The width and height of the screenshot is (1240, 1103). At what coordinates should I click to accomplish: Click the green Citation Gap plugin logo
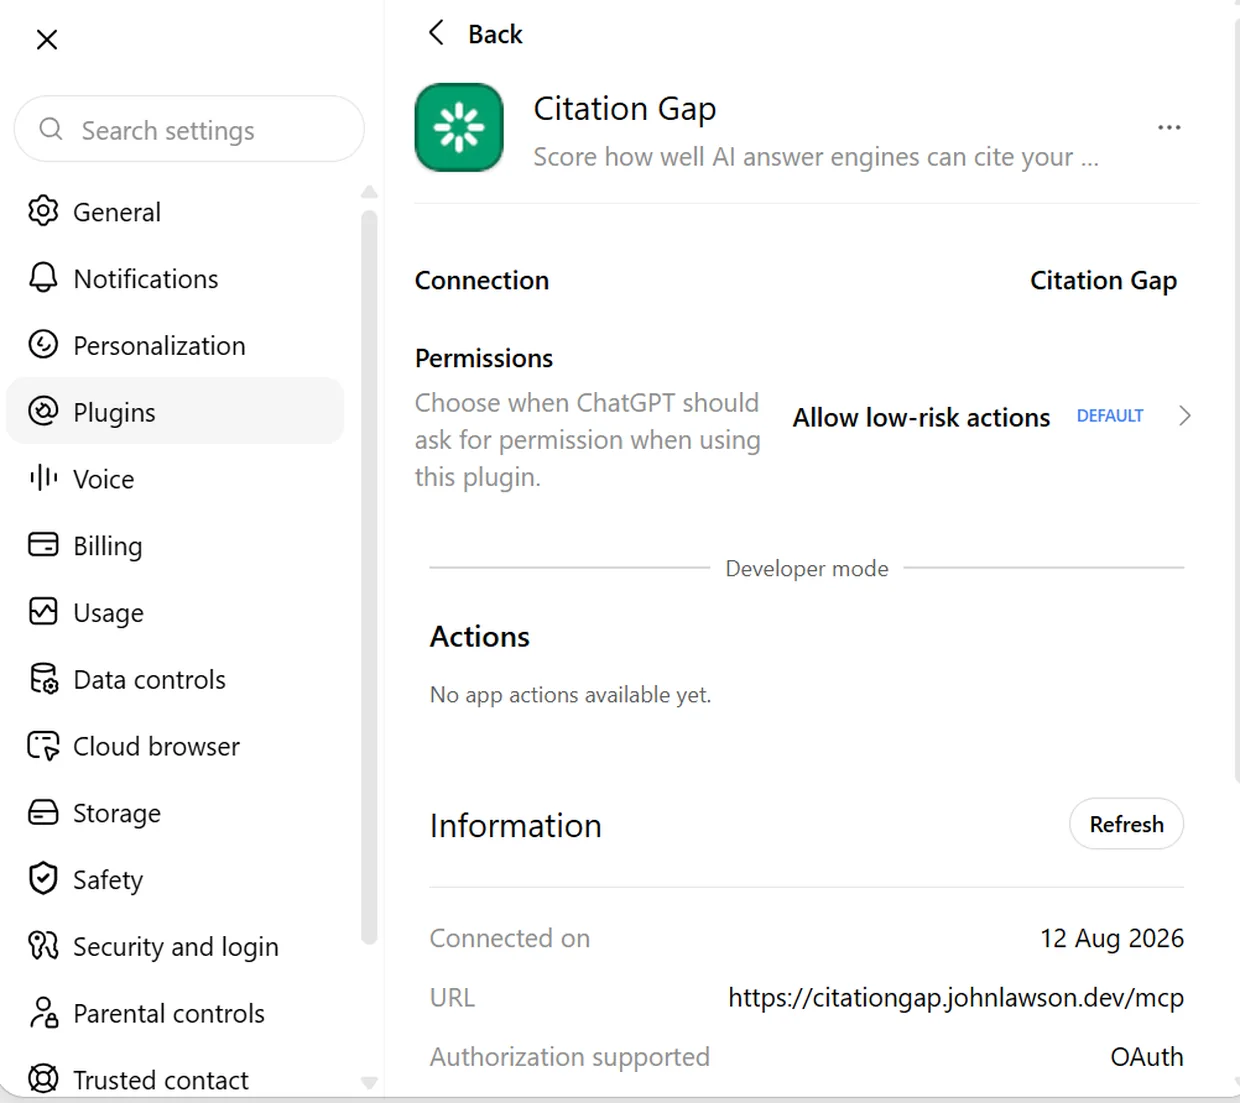[459, 127]
